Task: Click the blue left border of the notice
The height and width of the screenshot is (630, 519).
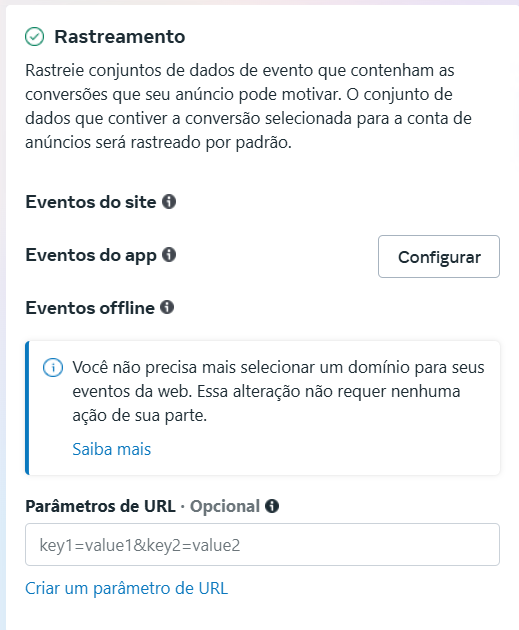Action: coord(27,408)
